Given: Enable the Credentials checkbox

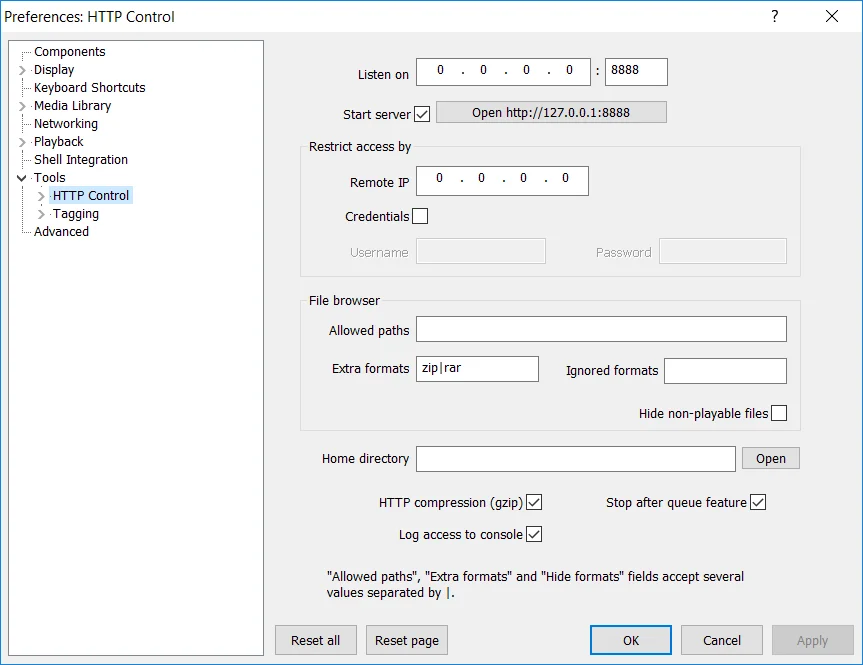Looking at the screenshot, I should 420,216.
